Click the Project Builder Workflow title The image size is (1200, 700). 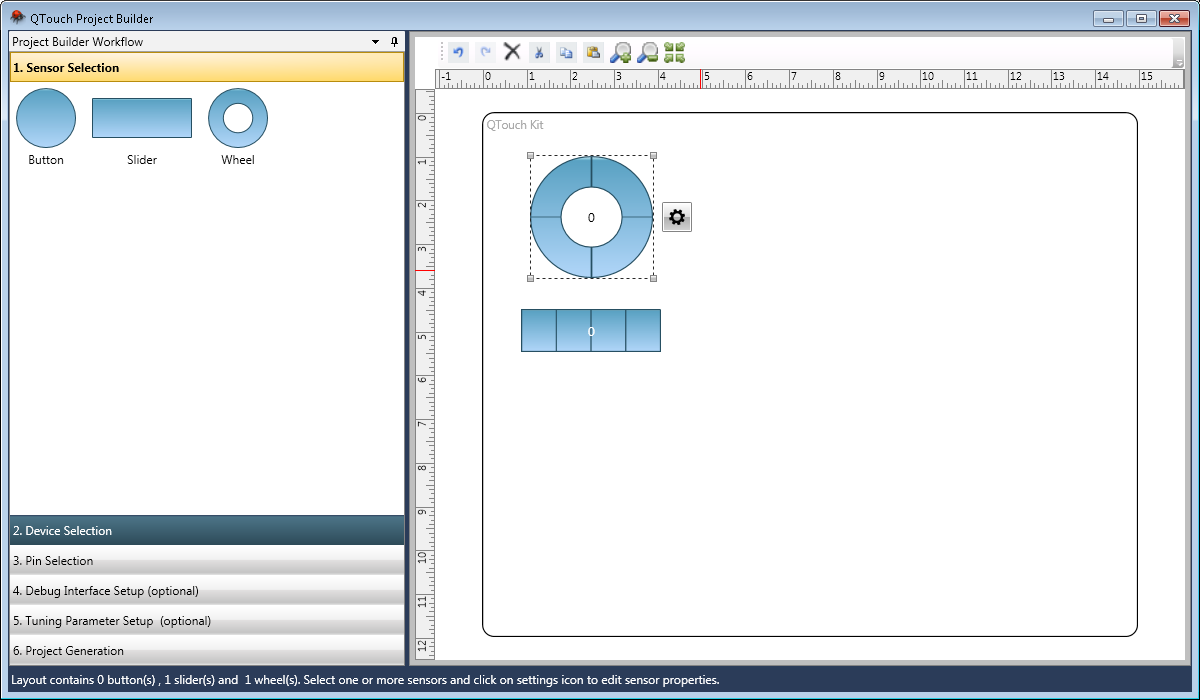pos(78,42)
